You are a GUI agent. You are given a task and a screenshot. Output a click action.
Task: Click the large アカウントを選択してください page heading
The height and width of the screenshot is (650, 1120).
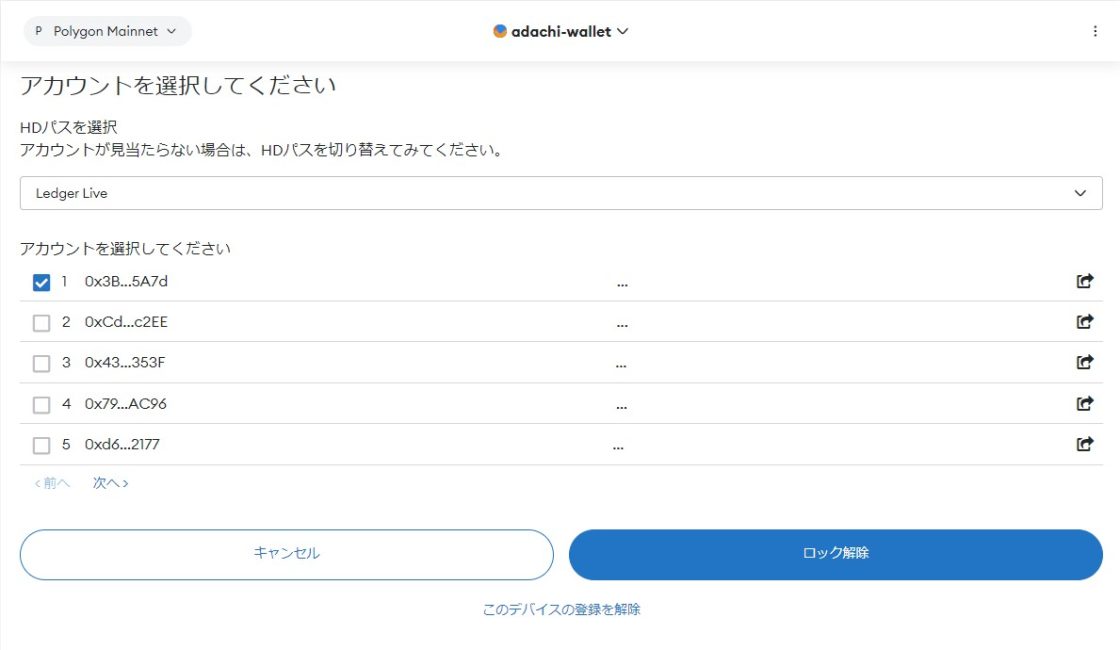[x=178, y=85]
